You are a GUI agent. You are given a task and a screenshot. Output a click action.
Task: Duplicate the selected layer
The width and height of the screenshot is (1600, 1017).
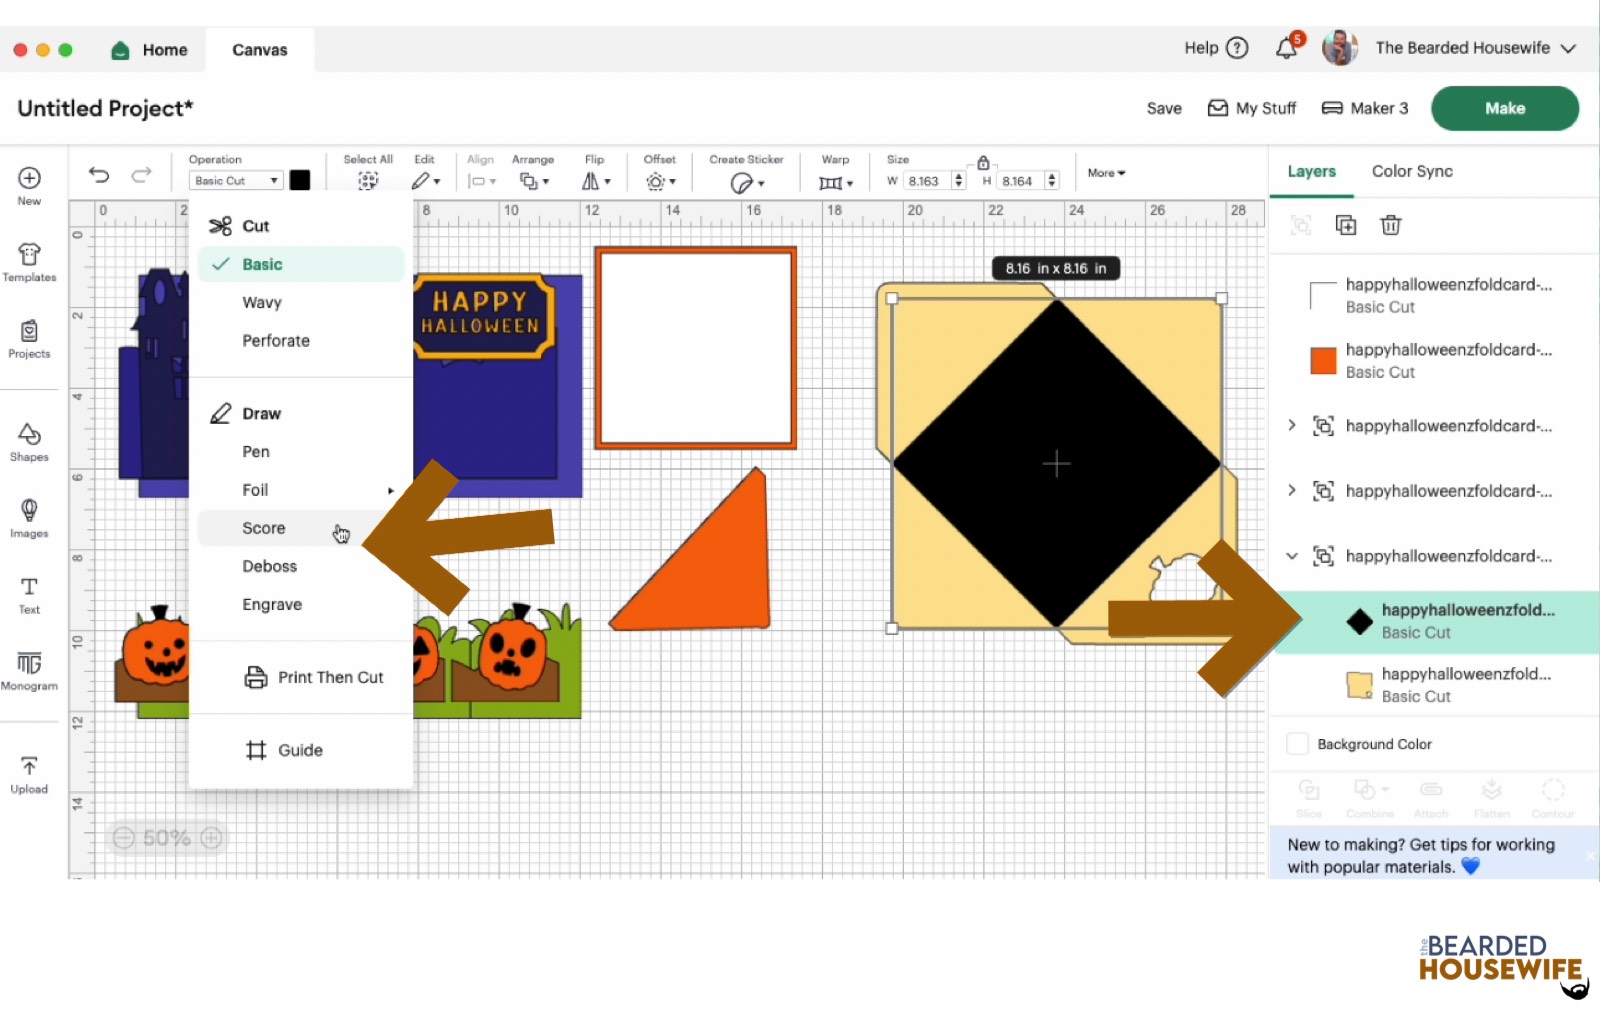pos(1346,225)
